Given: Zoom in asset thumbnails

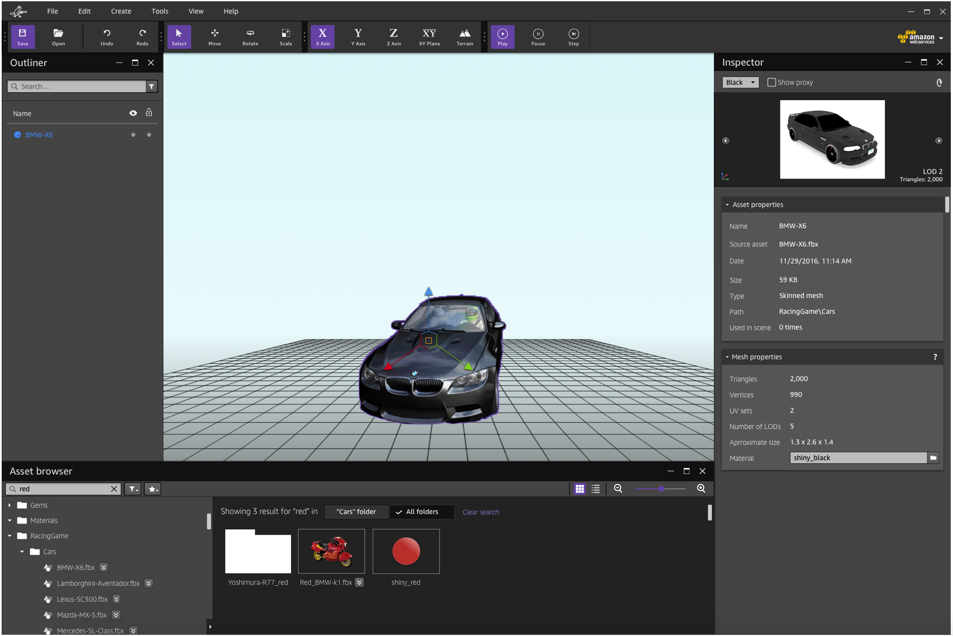Looking at the screenshot, I should pyautogui.click(x=701, y=488).
